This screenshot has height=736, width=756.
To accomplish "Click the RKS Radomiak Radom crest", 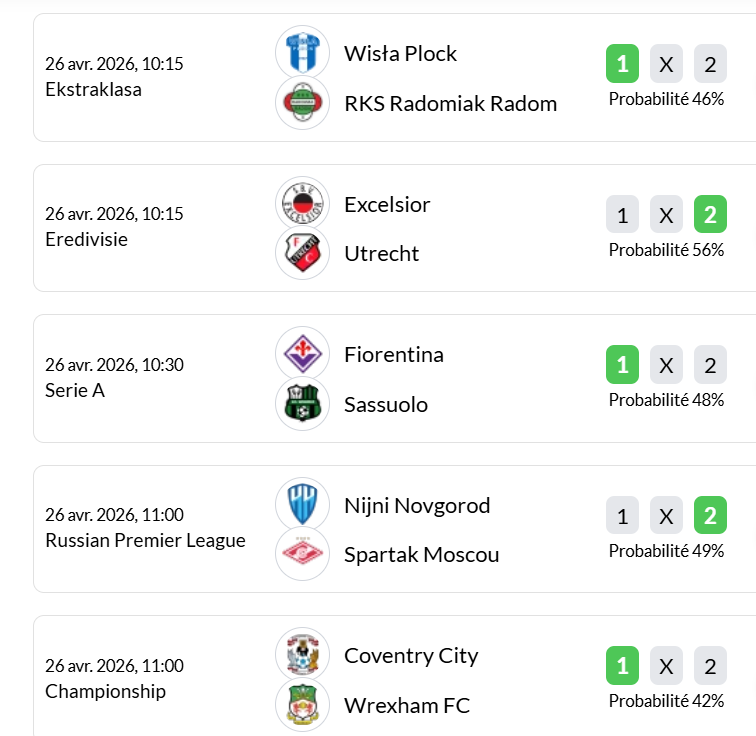I will (x=302, y=103).
